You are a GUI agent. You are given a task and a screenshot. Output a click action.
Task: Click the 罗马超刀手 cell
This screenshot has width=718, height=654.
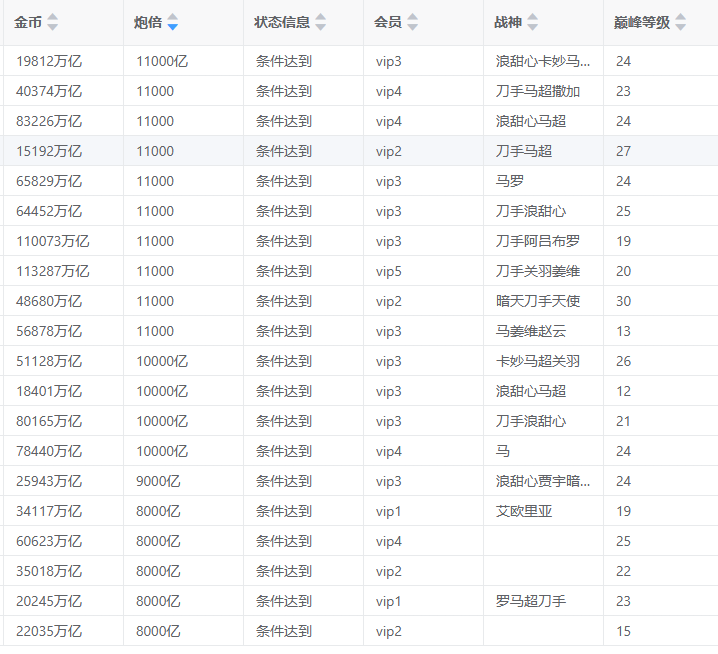point(531,601)
